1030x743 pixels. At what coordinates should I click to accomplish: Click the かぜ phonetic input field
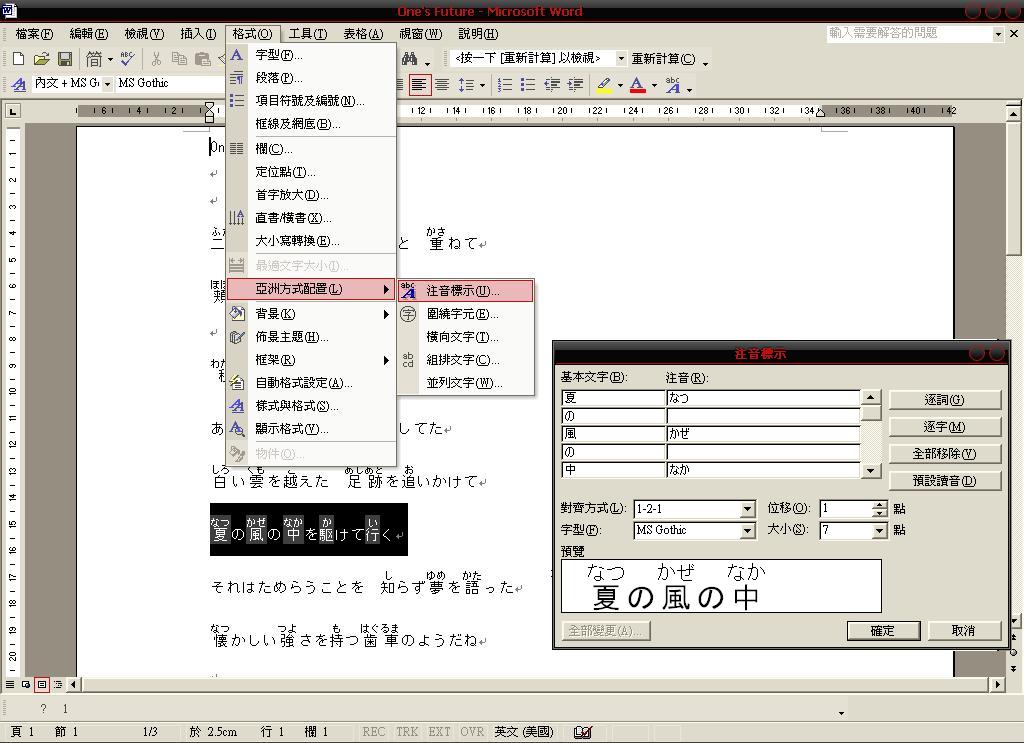763,434
